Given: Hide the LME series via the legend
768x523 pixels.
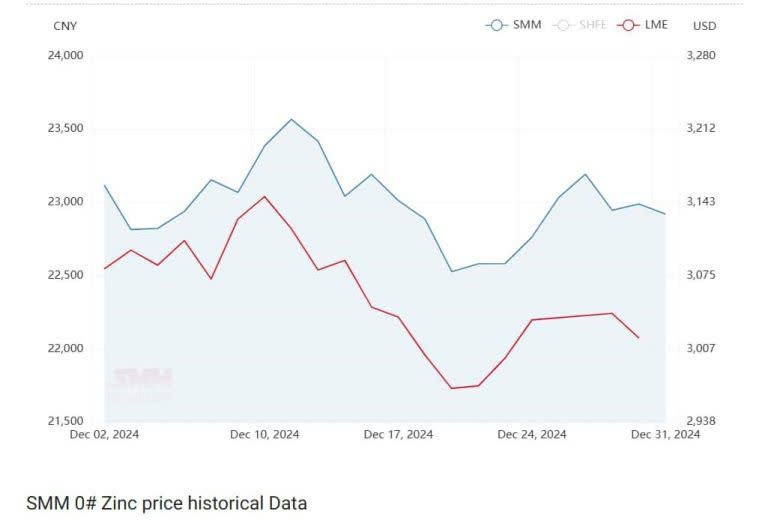Looking at the screenshot, I should 644,25.
